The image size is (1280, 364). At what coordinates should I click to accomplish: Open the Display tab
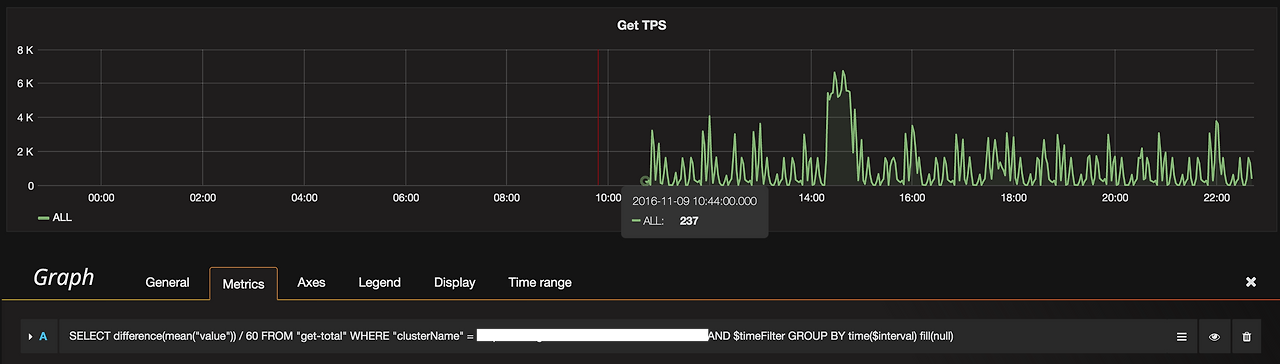(x=455, y=283)
